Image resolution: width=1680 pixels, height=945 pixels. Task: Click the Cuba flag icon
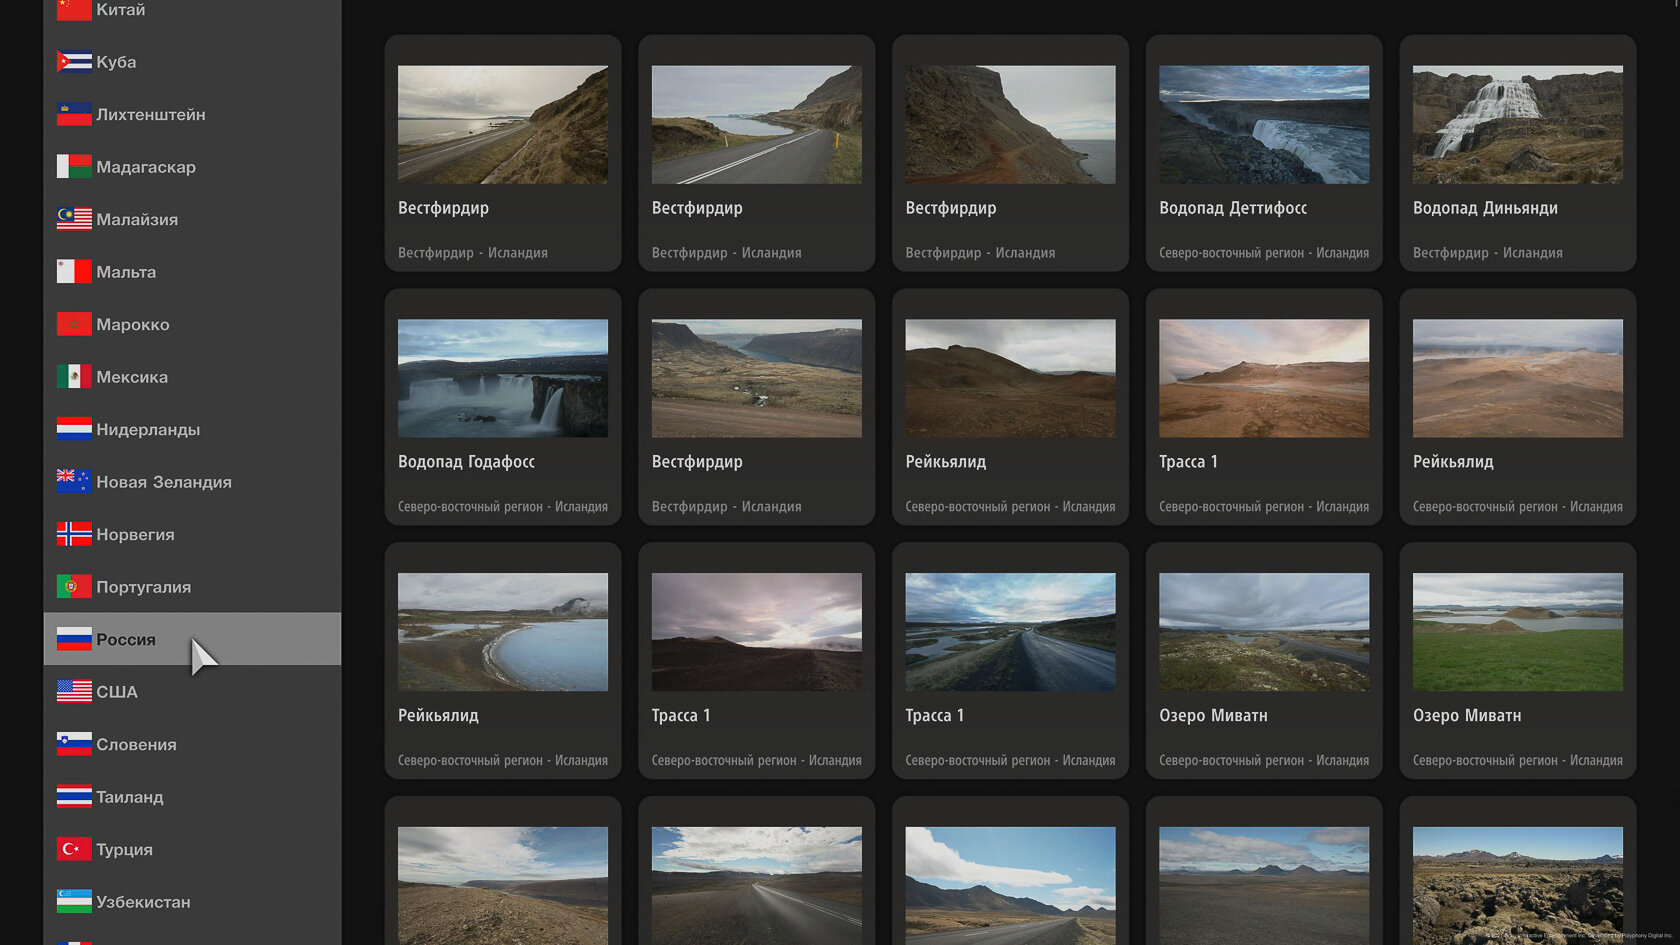pos(74,62)
